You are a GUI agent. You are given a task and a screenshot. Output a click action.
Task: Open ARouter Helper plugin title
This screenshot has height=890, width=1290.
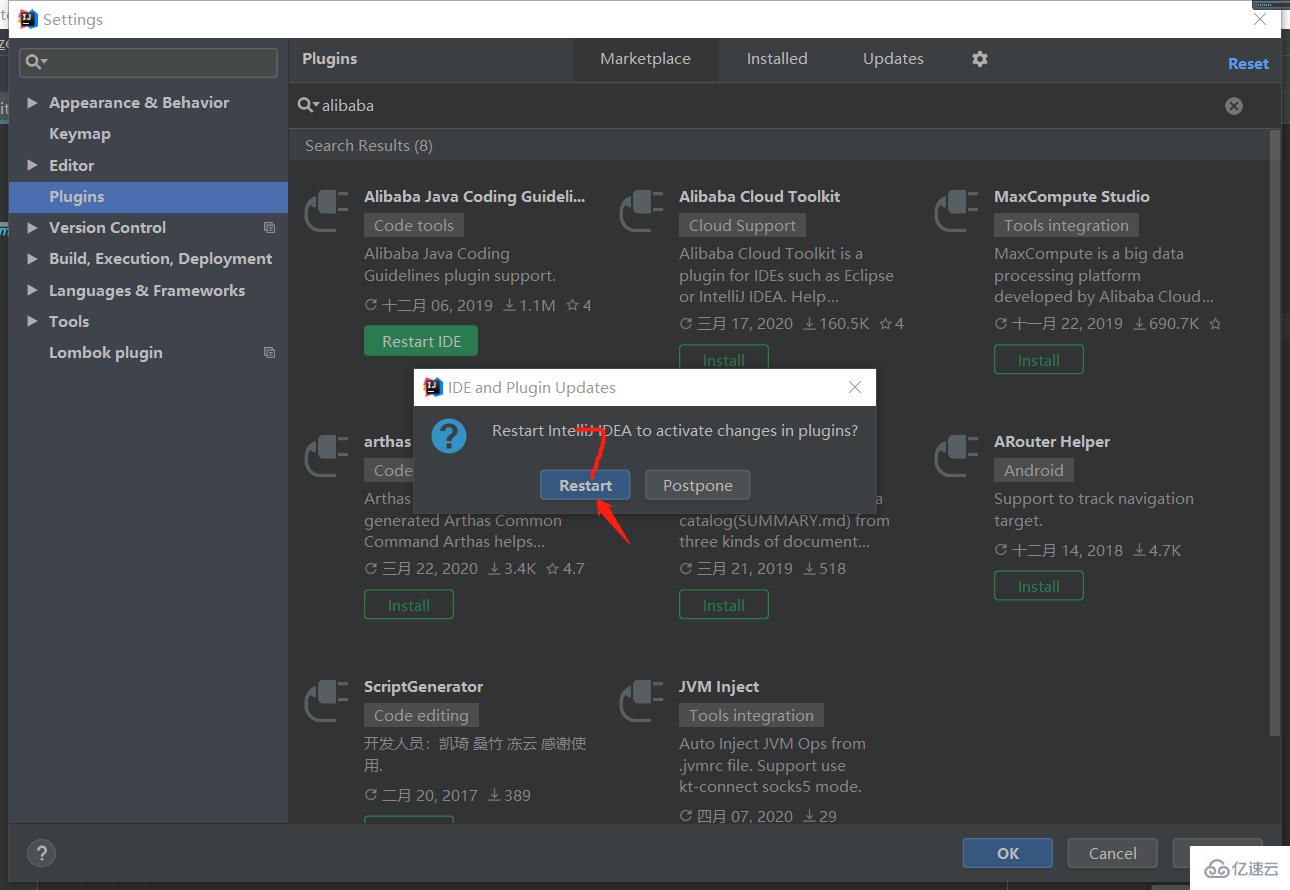tap(1052, 442)
